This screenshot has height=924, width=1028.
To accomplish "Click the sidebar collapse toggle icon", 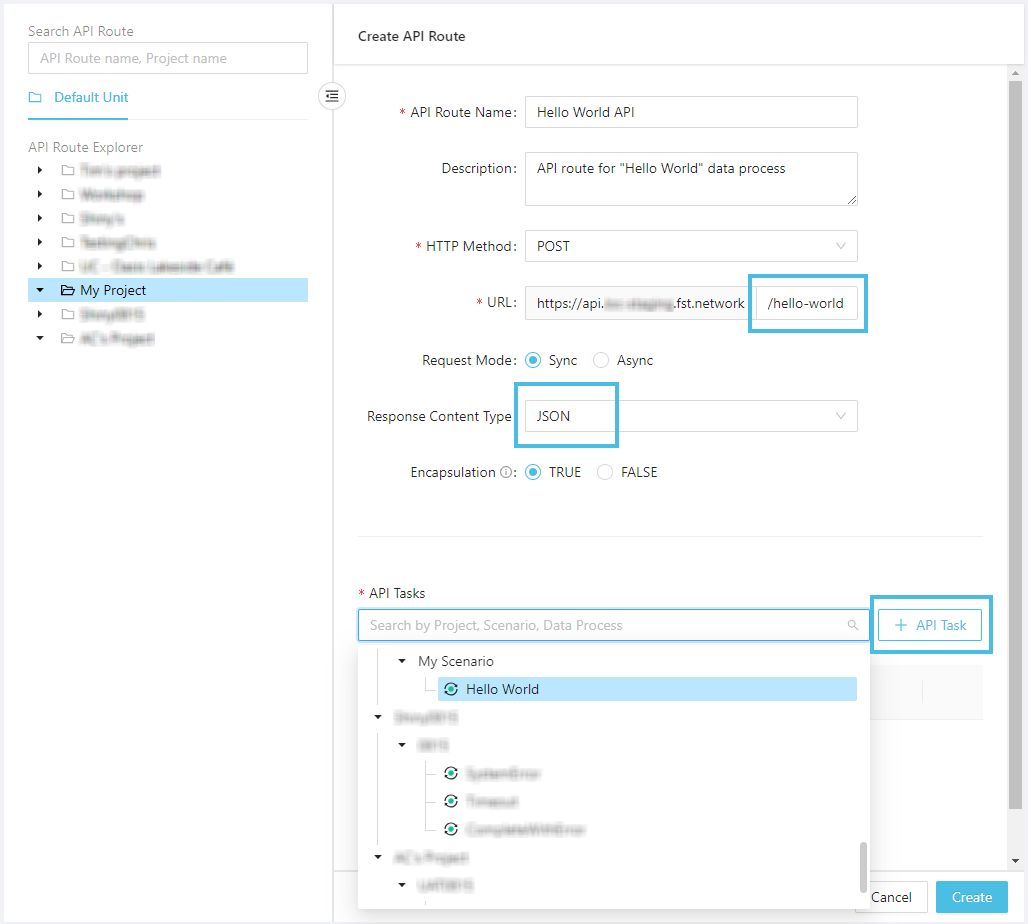I will [332, 96].
